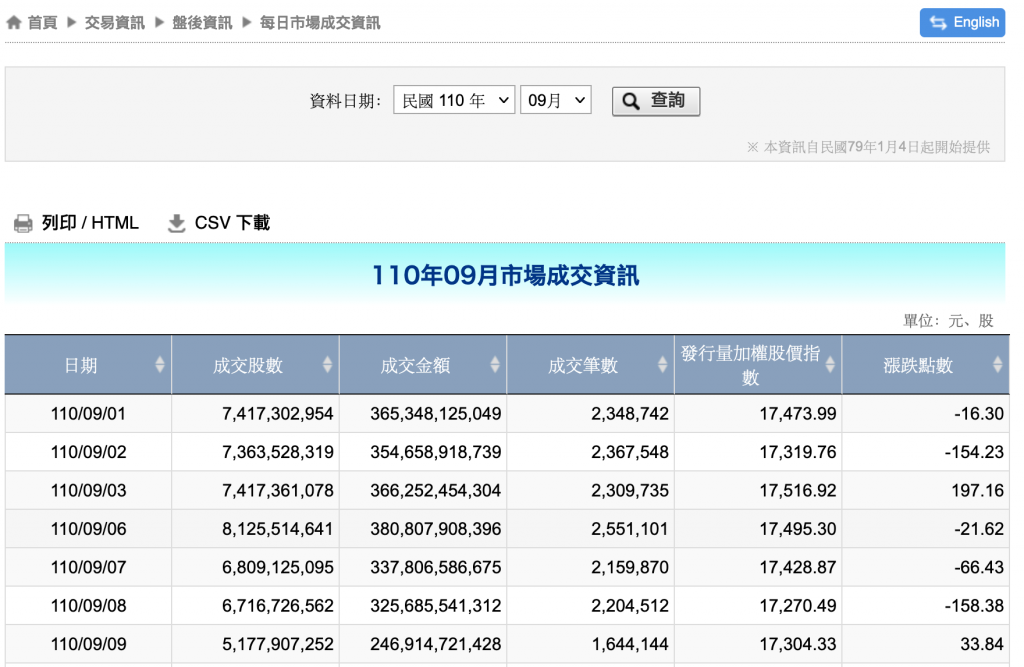
Task: Click the CSV download arrow icon
Action: click(x=176, y=223)
